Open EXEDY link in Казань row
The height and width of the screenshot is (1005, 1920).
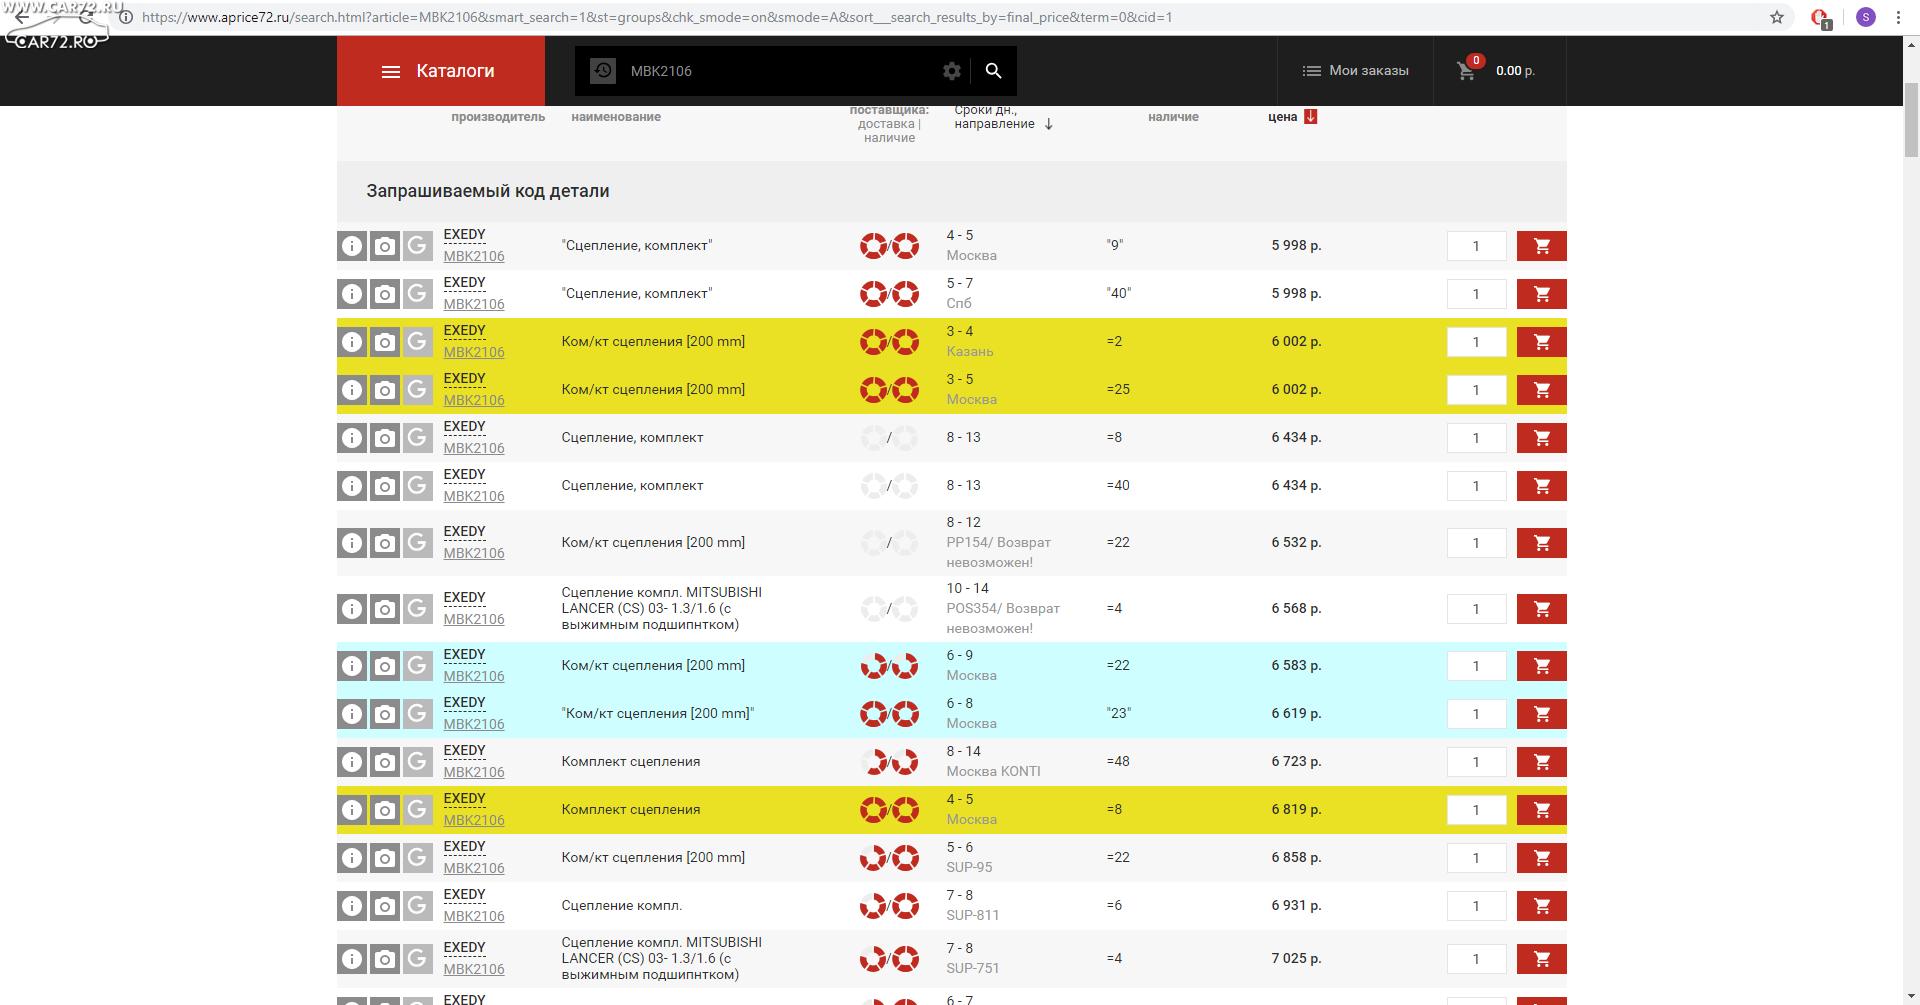point(464,331)
